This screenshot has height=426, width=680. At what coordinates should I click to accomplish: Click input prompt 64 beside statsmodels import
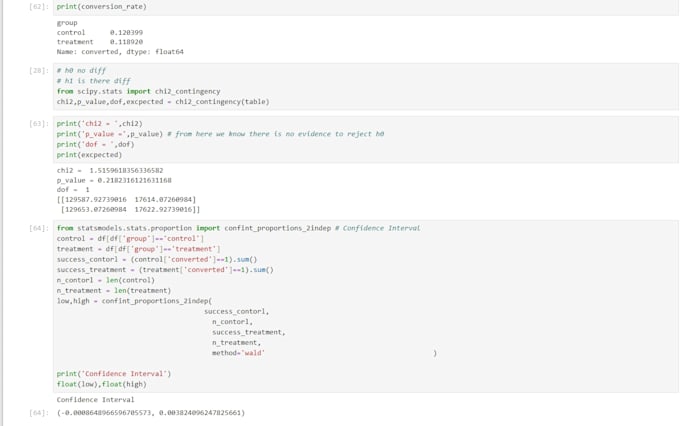click(39, 228)
